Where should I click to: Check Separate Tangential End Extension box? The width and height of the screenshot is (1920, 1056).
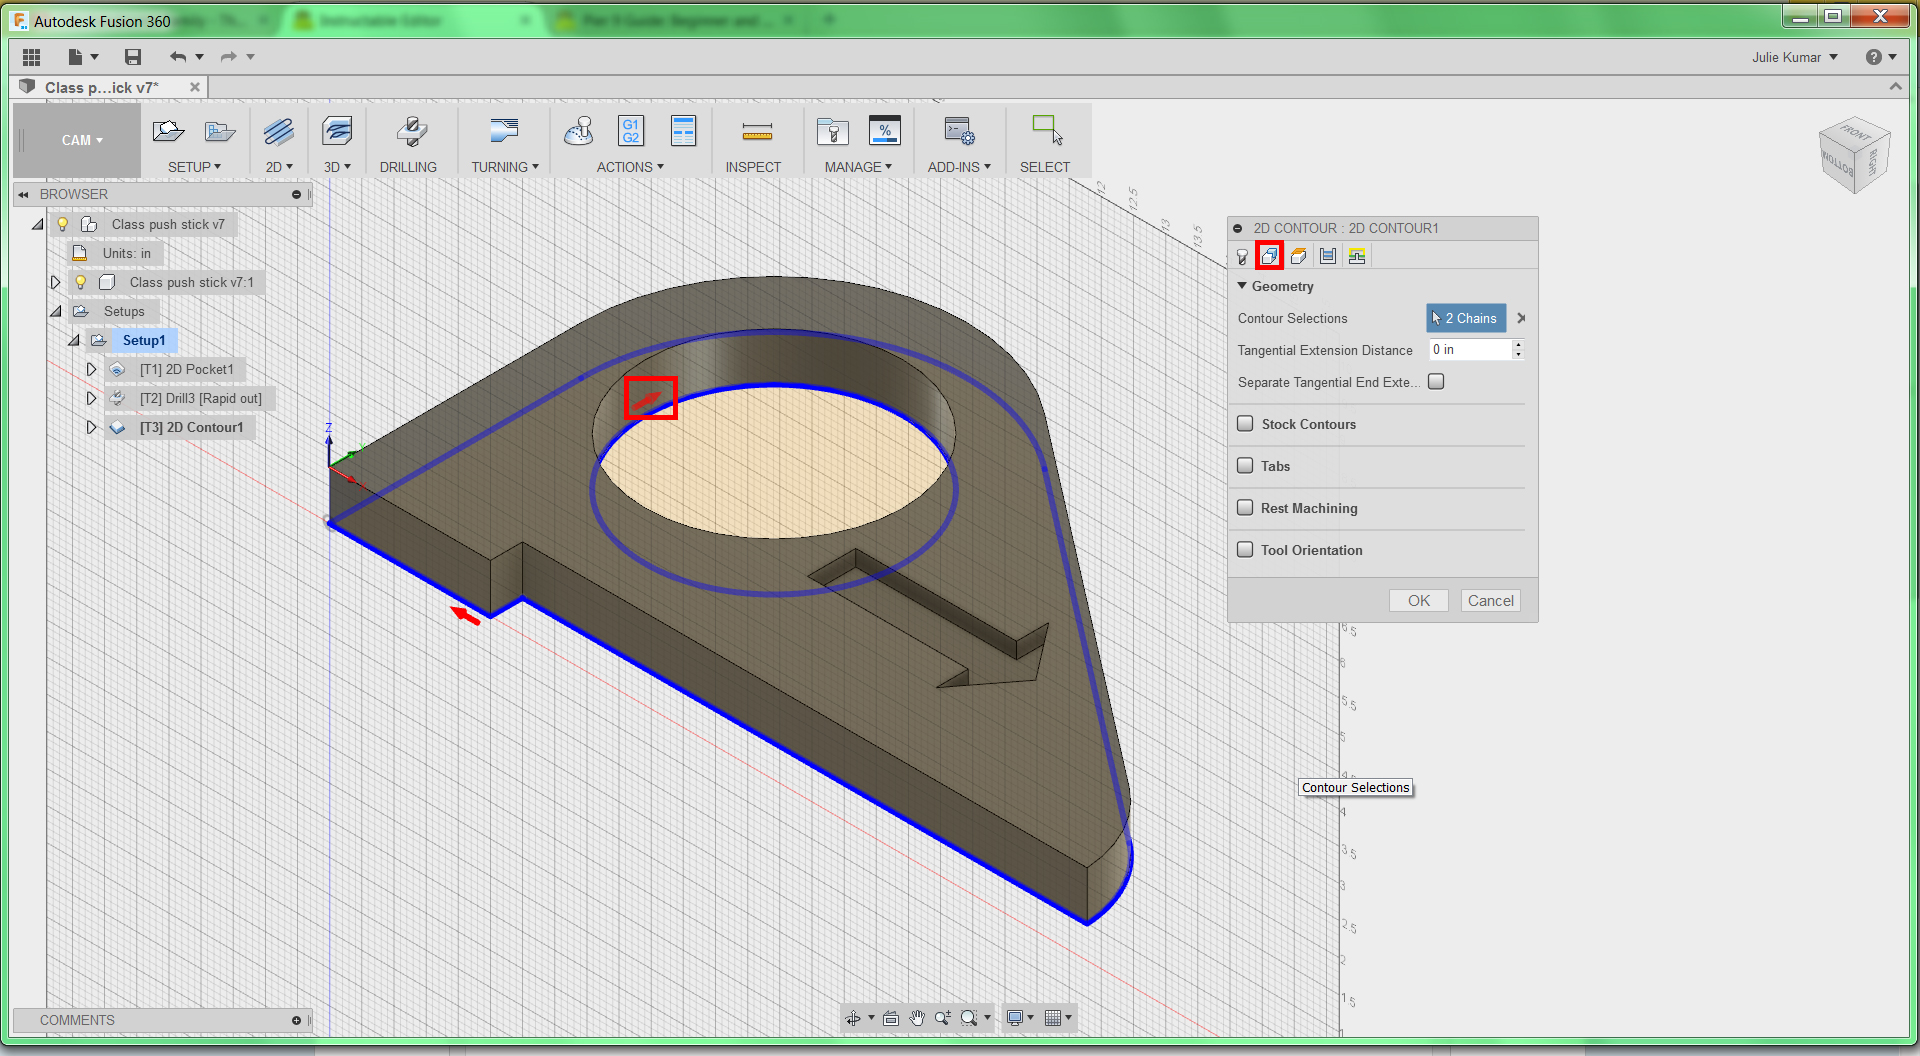click(1436, 382)
